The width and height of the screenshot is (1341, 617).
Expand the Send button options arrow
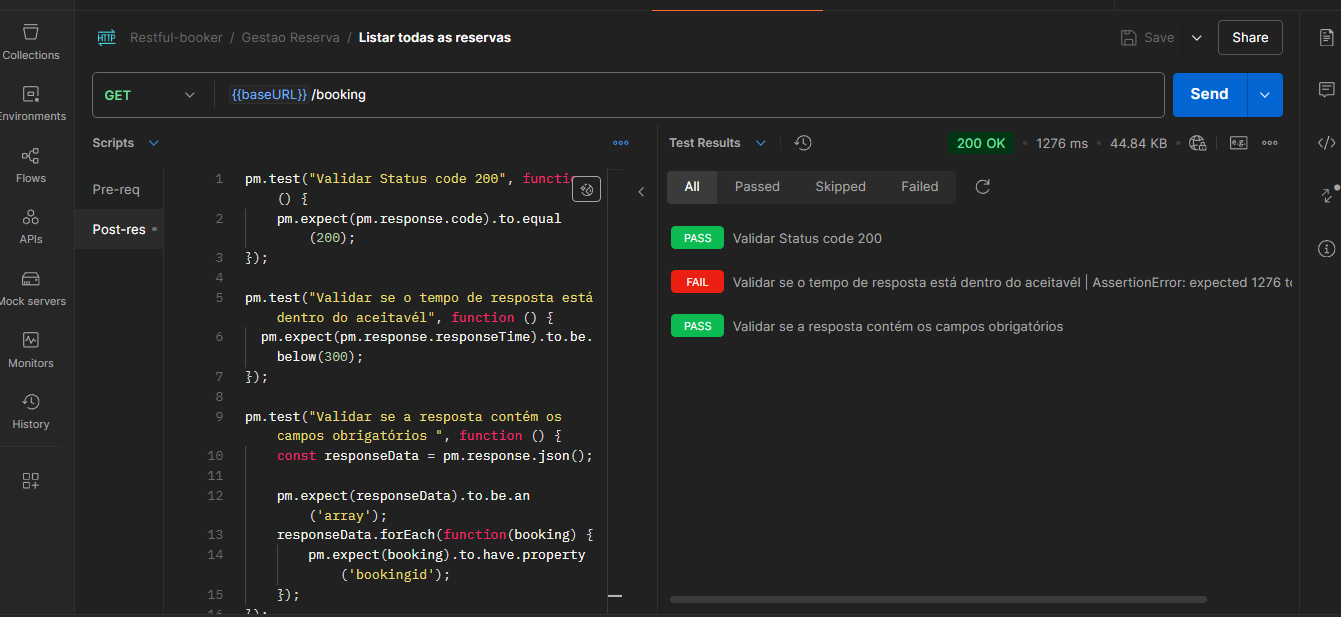(x=1264, y=95)
